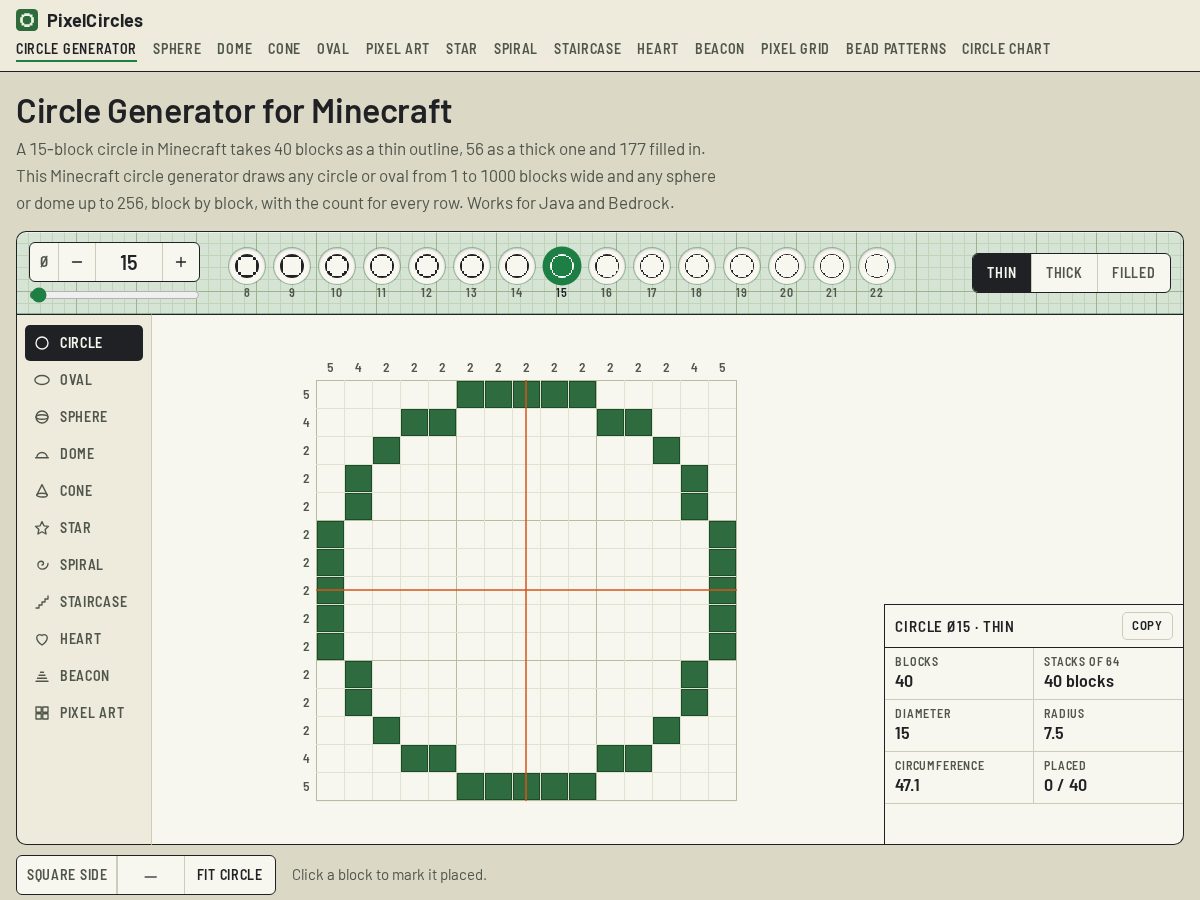Choose the Sphere shape in sidebar
Image resolution: width=1200 pixels, height=900 pixels.
click(84, 417)
